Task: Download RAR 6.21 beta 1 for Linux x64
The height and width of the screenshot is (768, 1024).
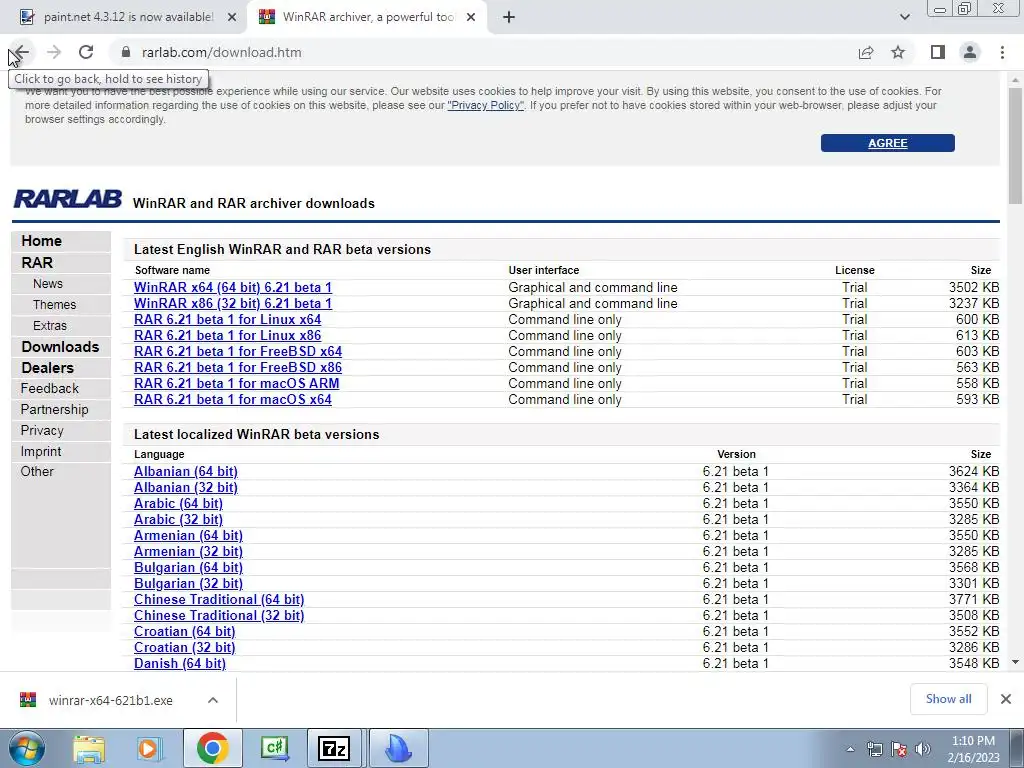Action: (227, 319)
